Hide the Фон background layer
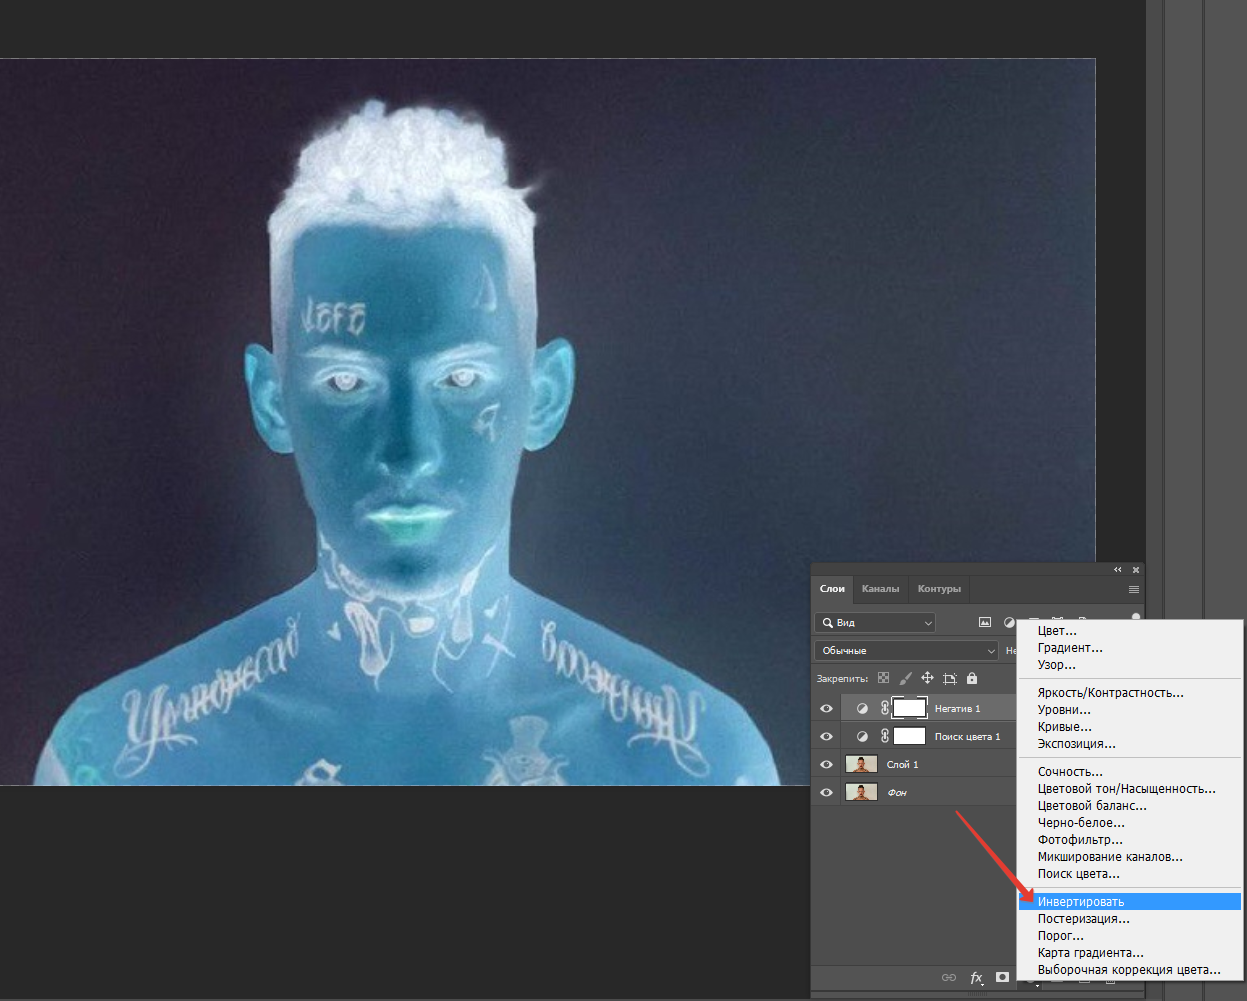1247x1001 pixels. (826, 792)
